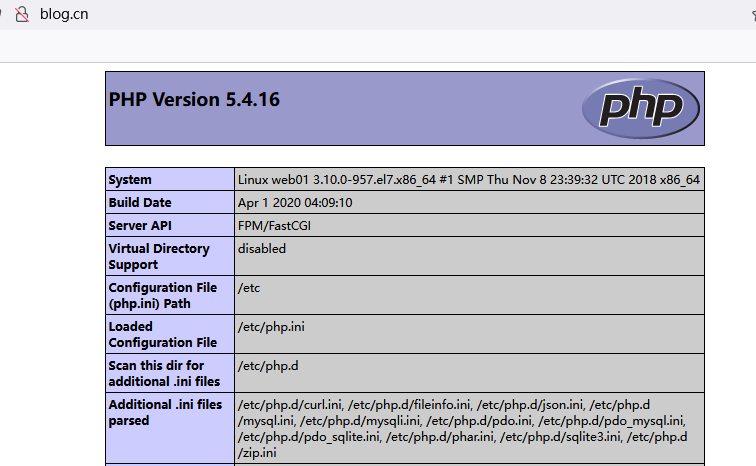Image resolution: width=756 pixels, height=466 pixels.
Task: Click the not-secure lock icon in address bar
Action: click(22, 14)
